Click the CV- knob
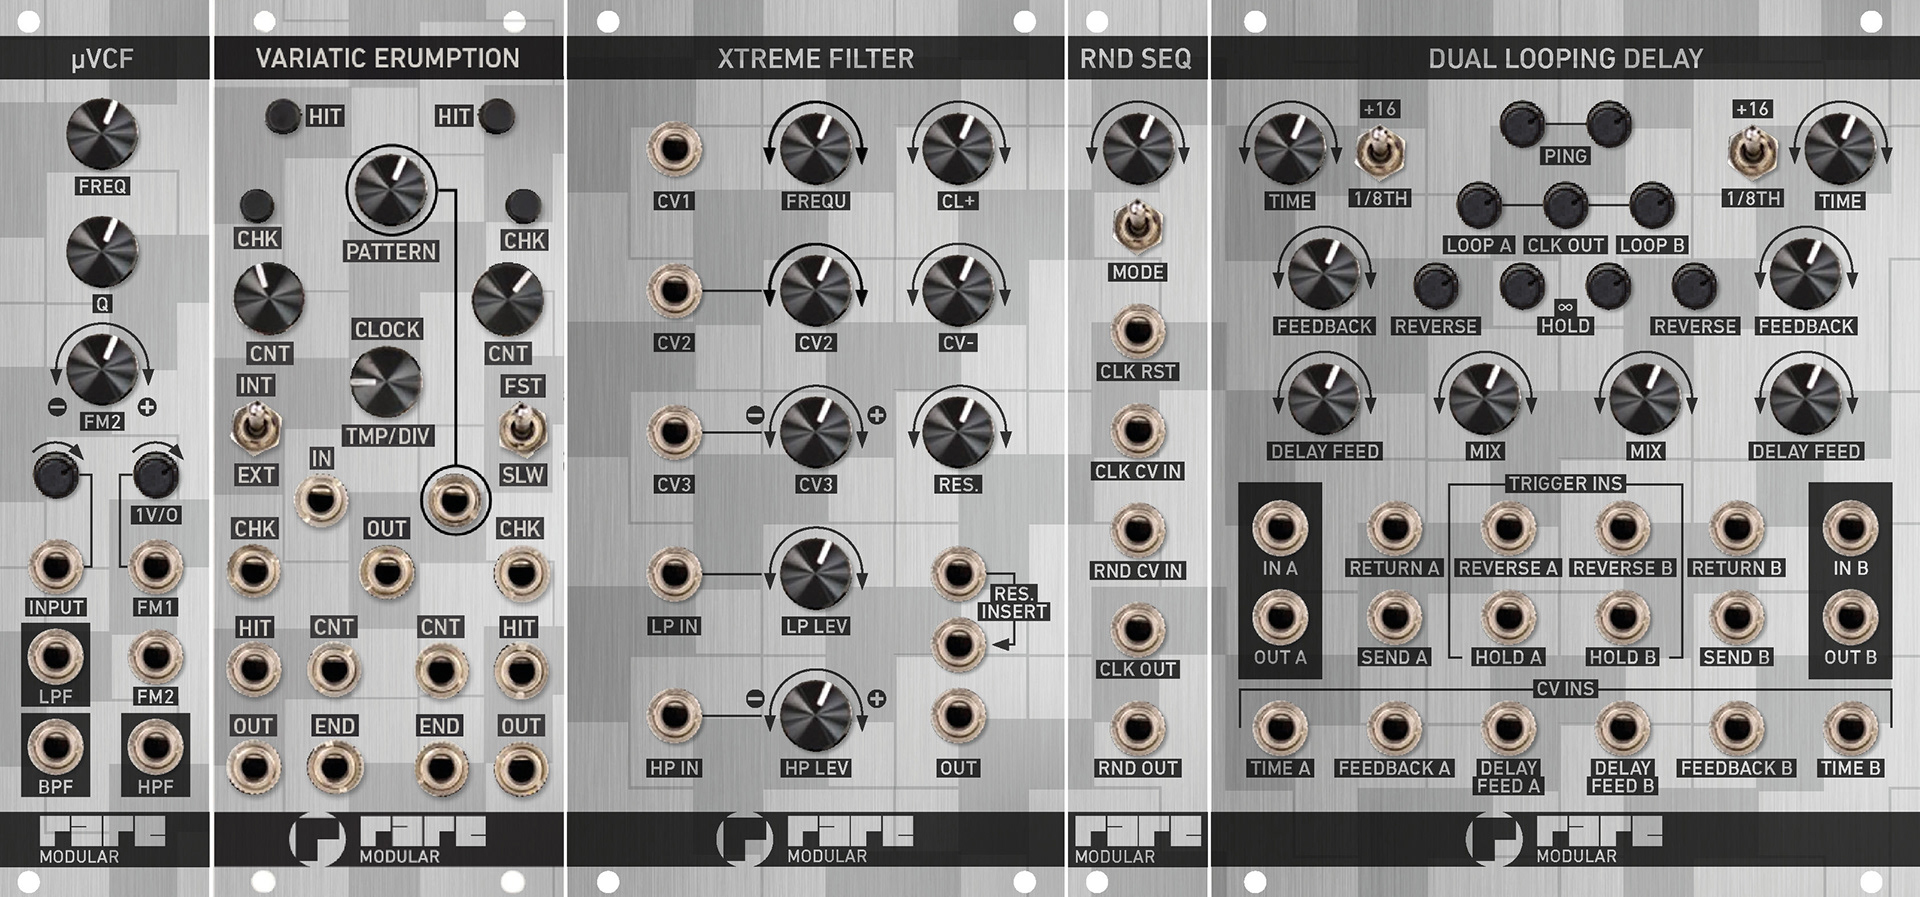Screen dimensions: 1920x897 coord(958,290)
